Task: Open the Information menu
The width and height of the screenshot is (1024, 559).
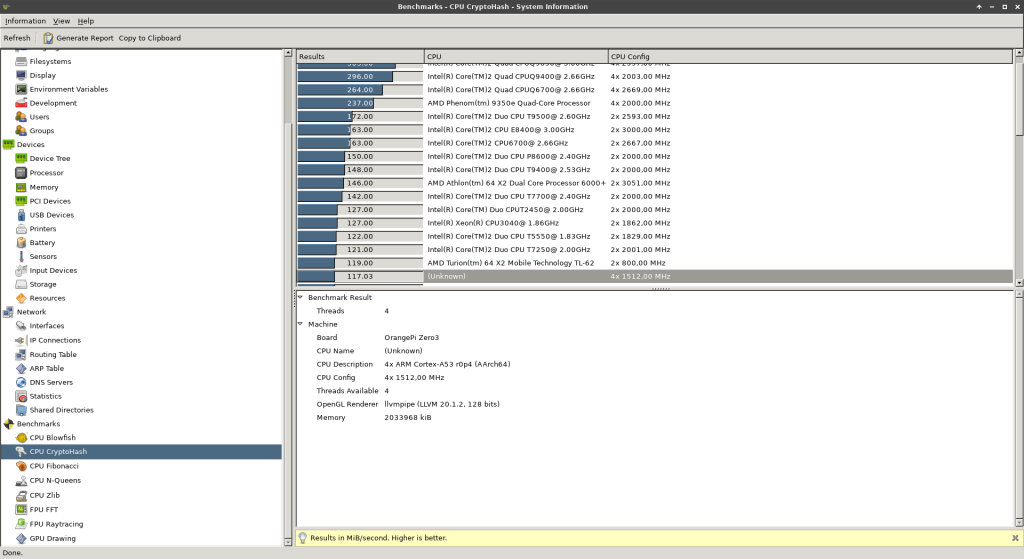Action: tap(25, 21)
